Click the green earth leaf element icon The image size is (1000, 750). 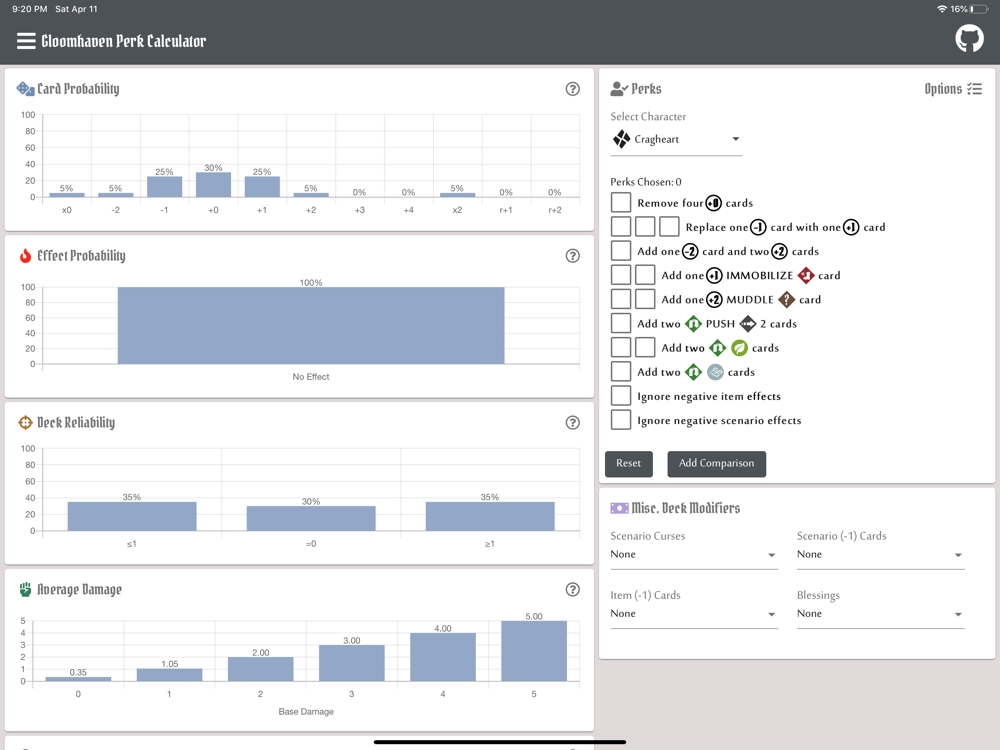[740, 348]
